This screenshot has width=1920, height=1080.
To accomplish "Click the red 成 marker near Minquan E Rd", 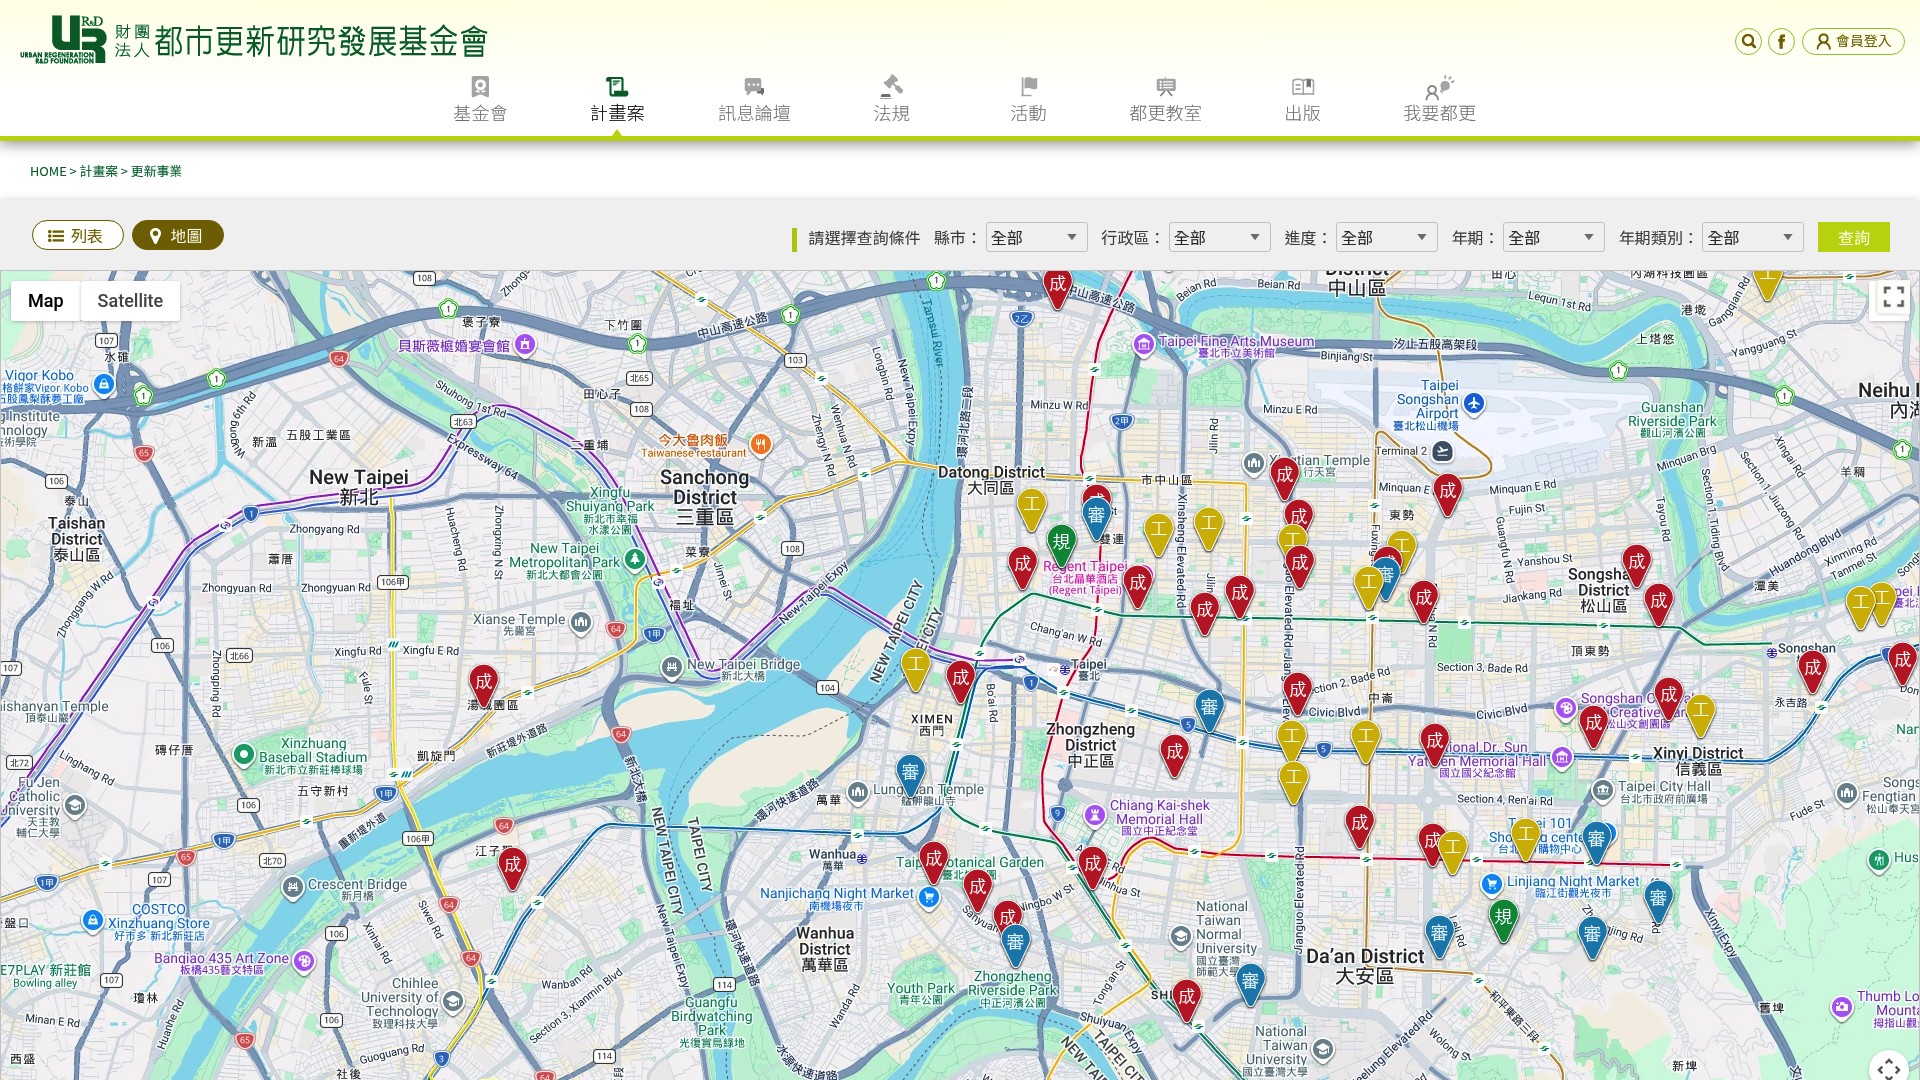I will 1447,495.
